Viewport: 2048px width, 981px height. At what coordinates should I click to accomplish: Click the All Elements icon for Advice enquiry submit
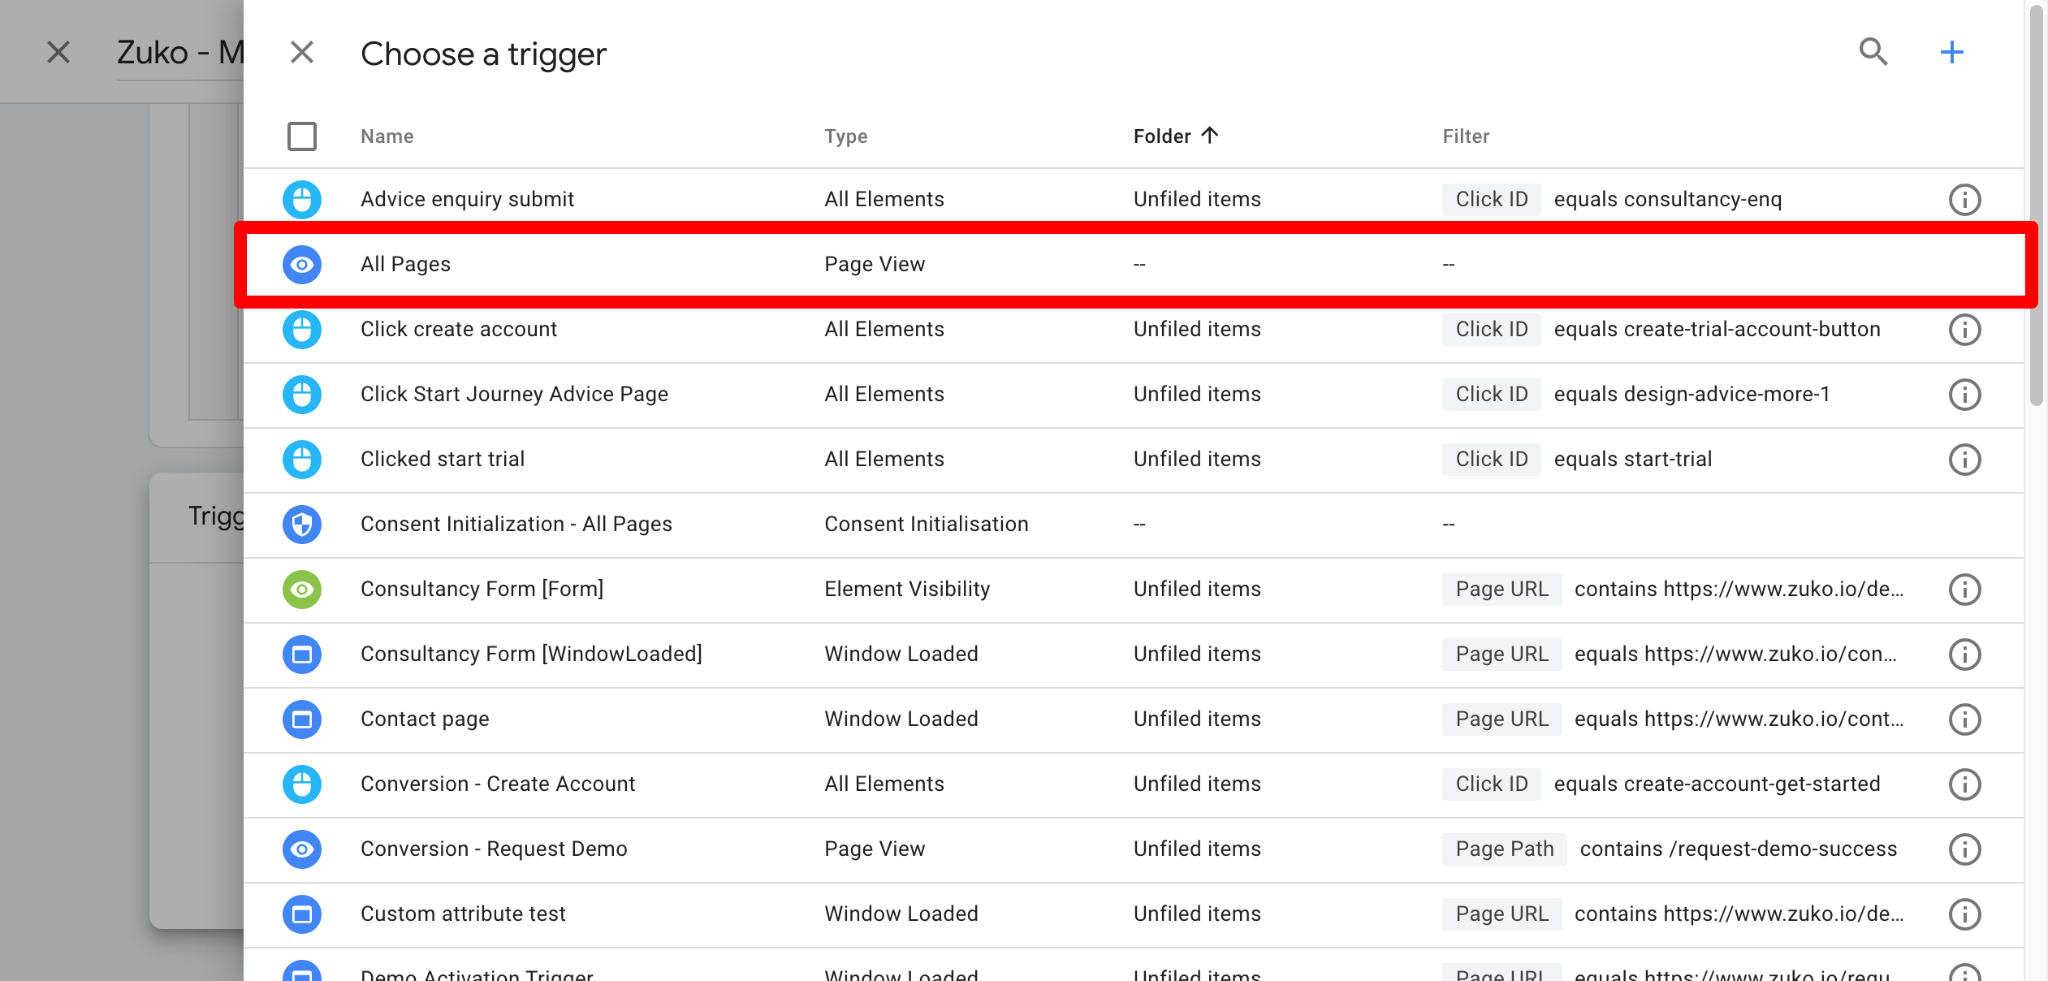(302, 199)
